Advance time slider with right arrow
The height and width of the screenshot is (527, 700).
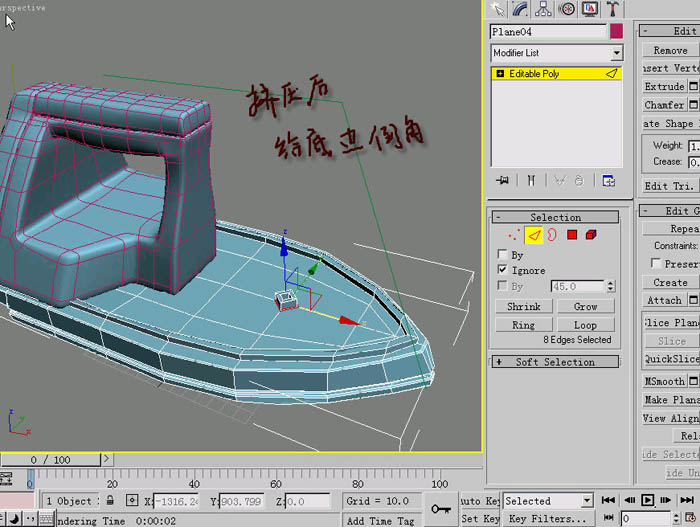[x=106, y=459]
